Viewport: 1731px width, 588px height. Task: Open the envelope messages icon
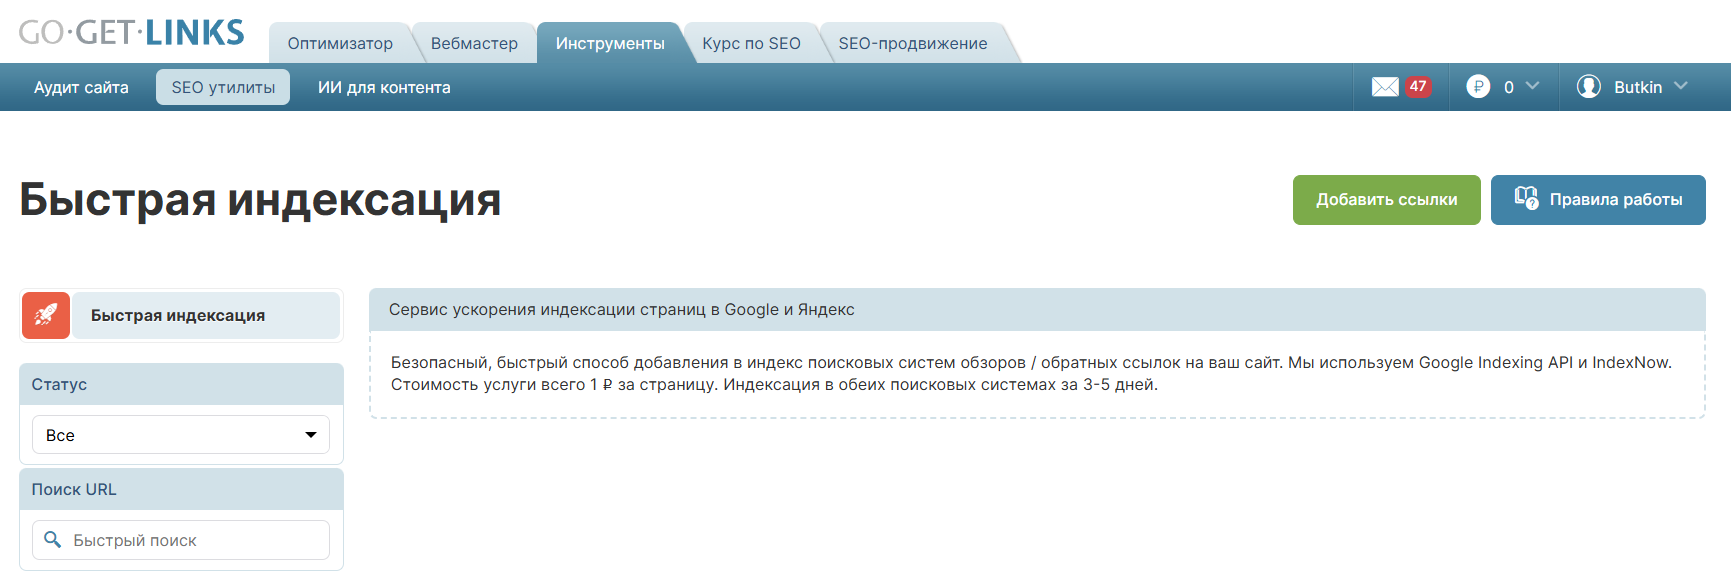(x=1385, y=87)
